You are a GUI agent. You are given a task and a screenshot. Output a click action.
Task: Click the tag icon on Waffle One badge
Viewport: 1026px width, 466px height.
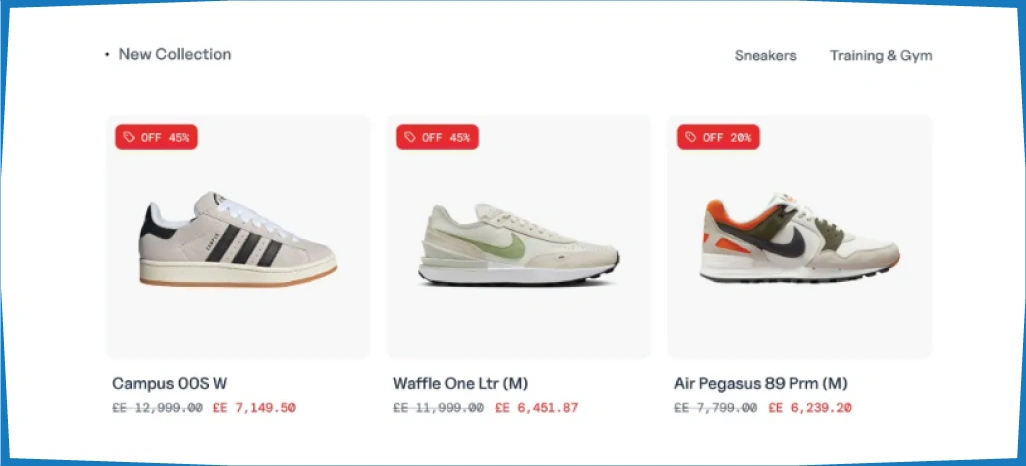tap(410, 137)
